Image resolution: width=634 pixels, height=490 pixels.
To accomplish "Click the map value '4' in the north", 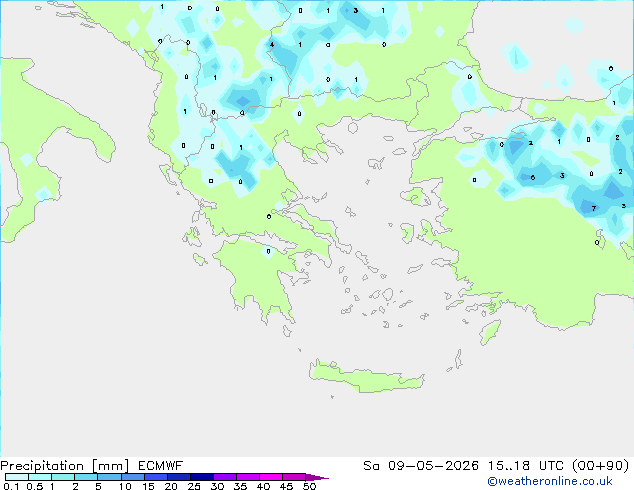I will (272, 44).
